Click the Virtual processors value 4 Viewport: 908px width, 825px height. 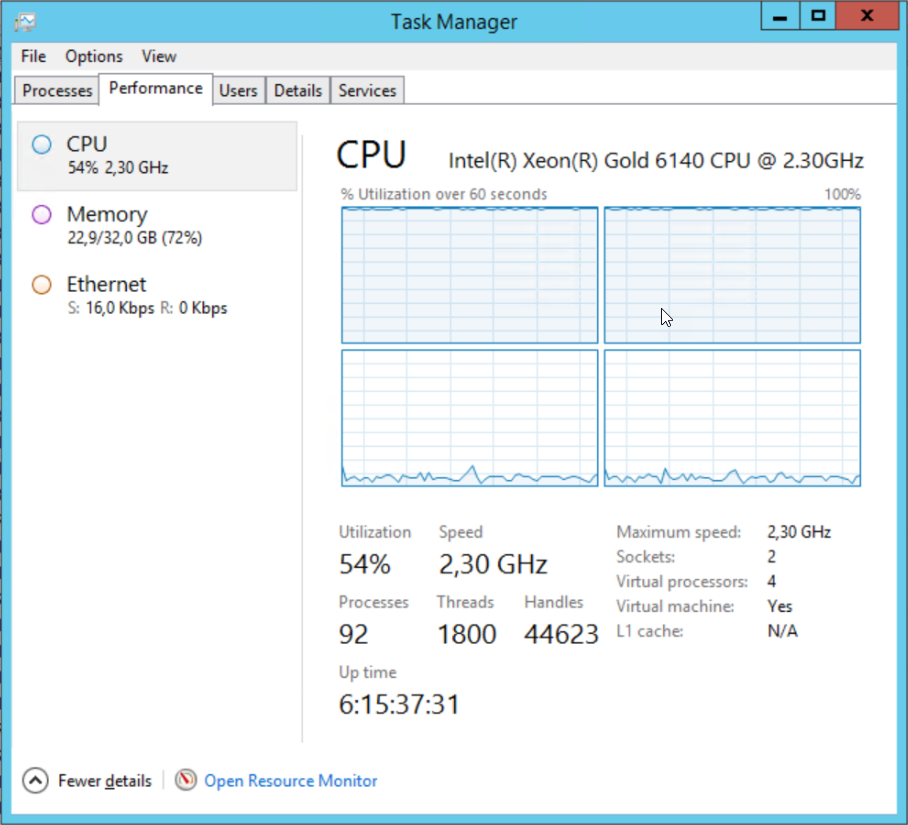pyautogui.click(x=771, y=581)
